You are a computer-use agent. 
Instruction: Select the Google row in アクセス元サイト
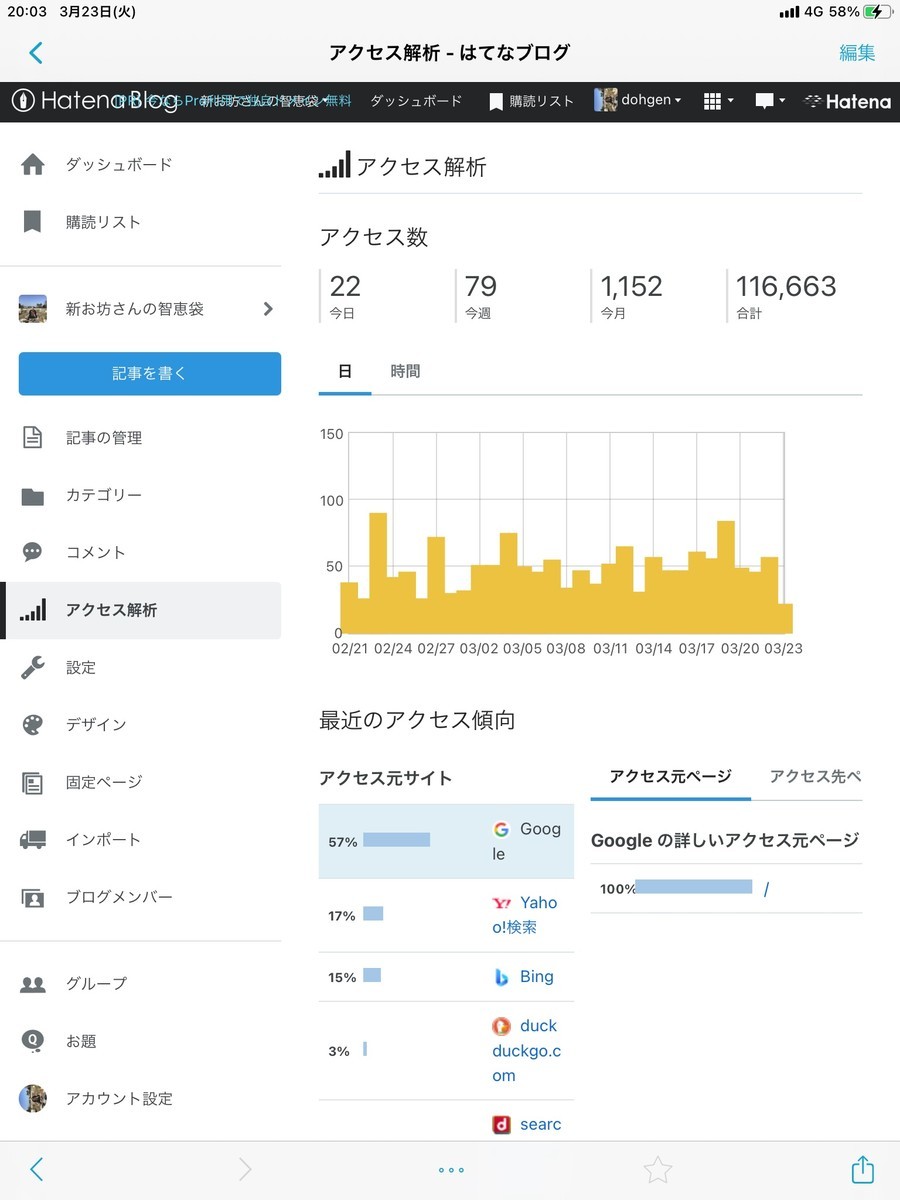[x=446, y=841]
